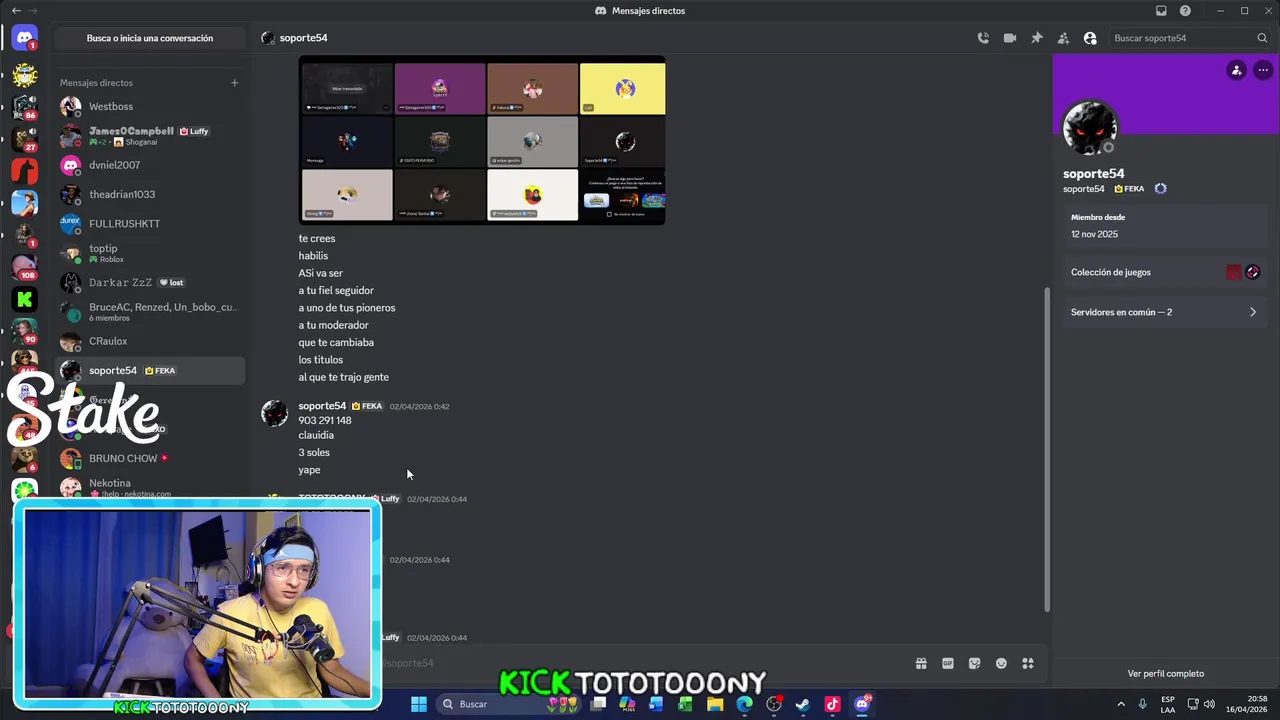The height and width of the screenshot is (720, 1280).
Task: Open the Kick server icon
Action: (25, 299)
